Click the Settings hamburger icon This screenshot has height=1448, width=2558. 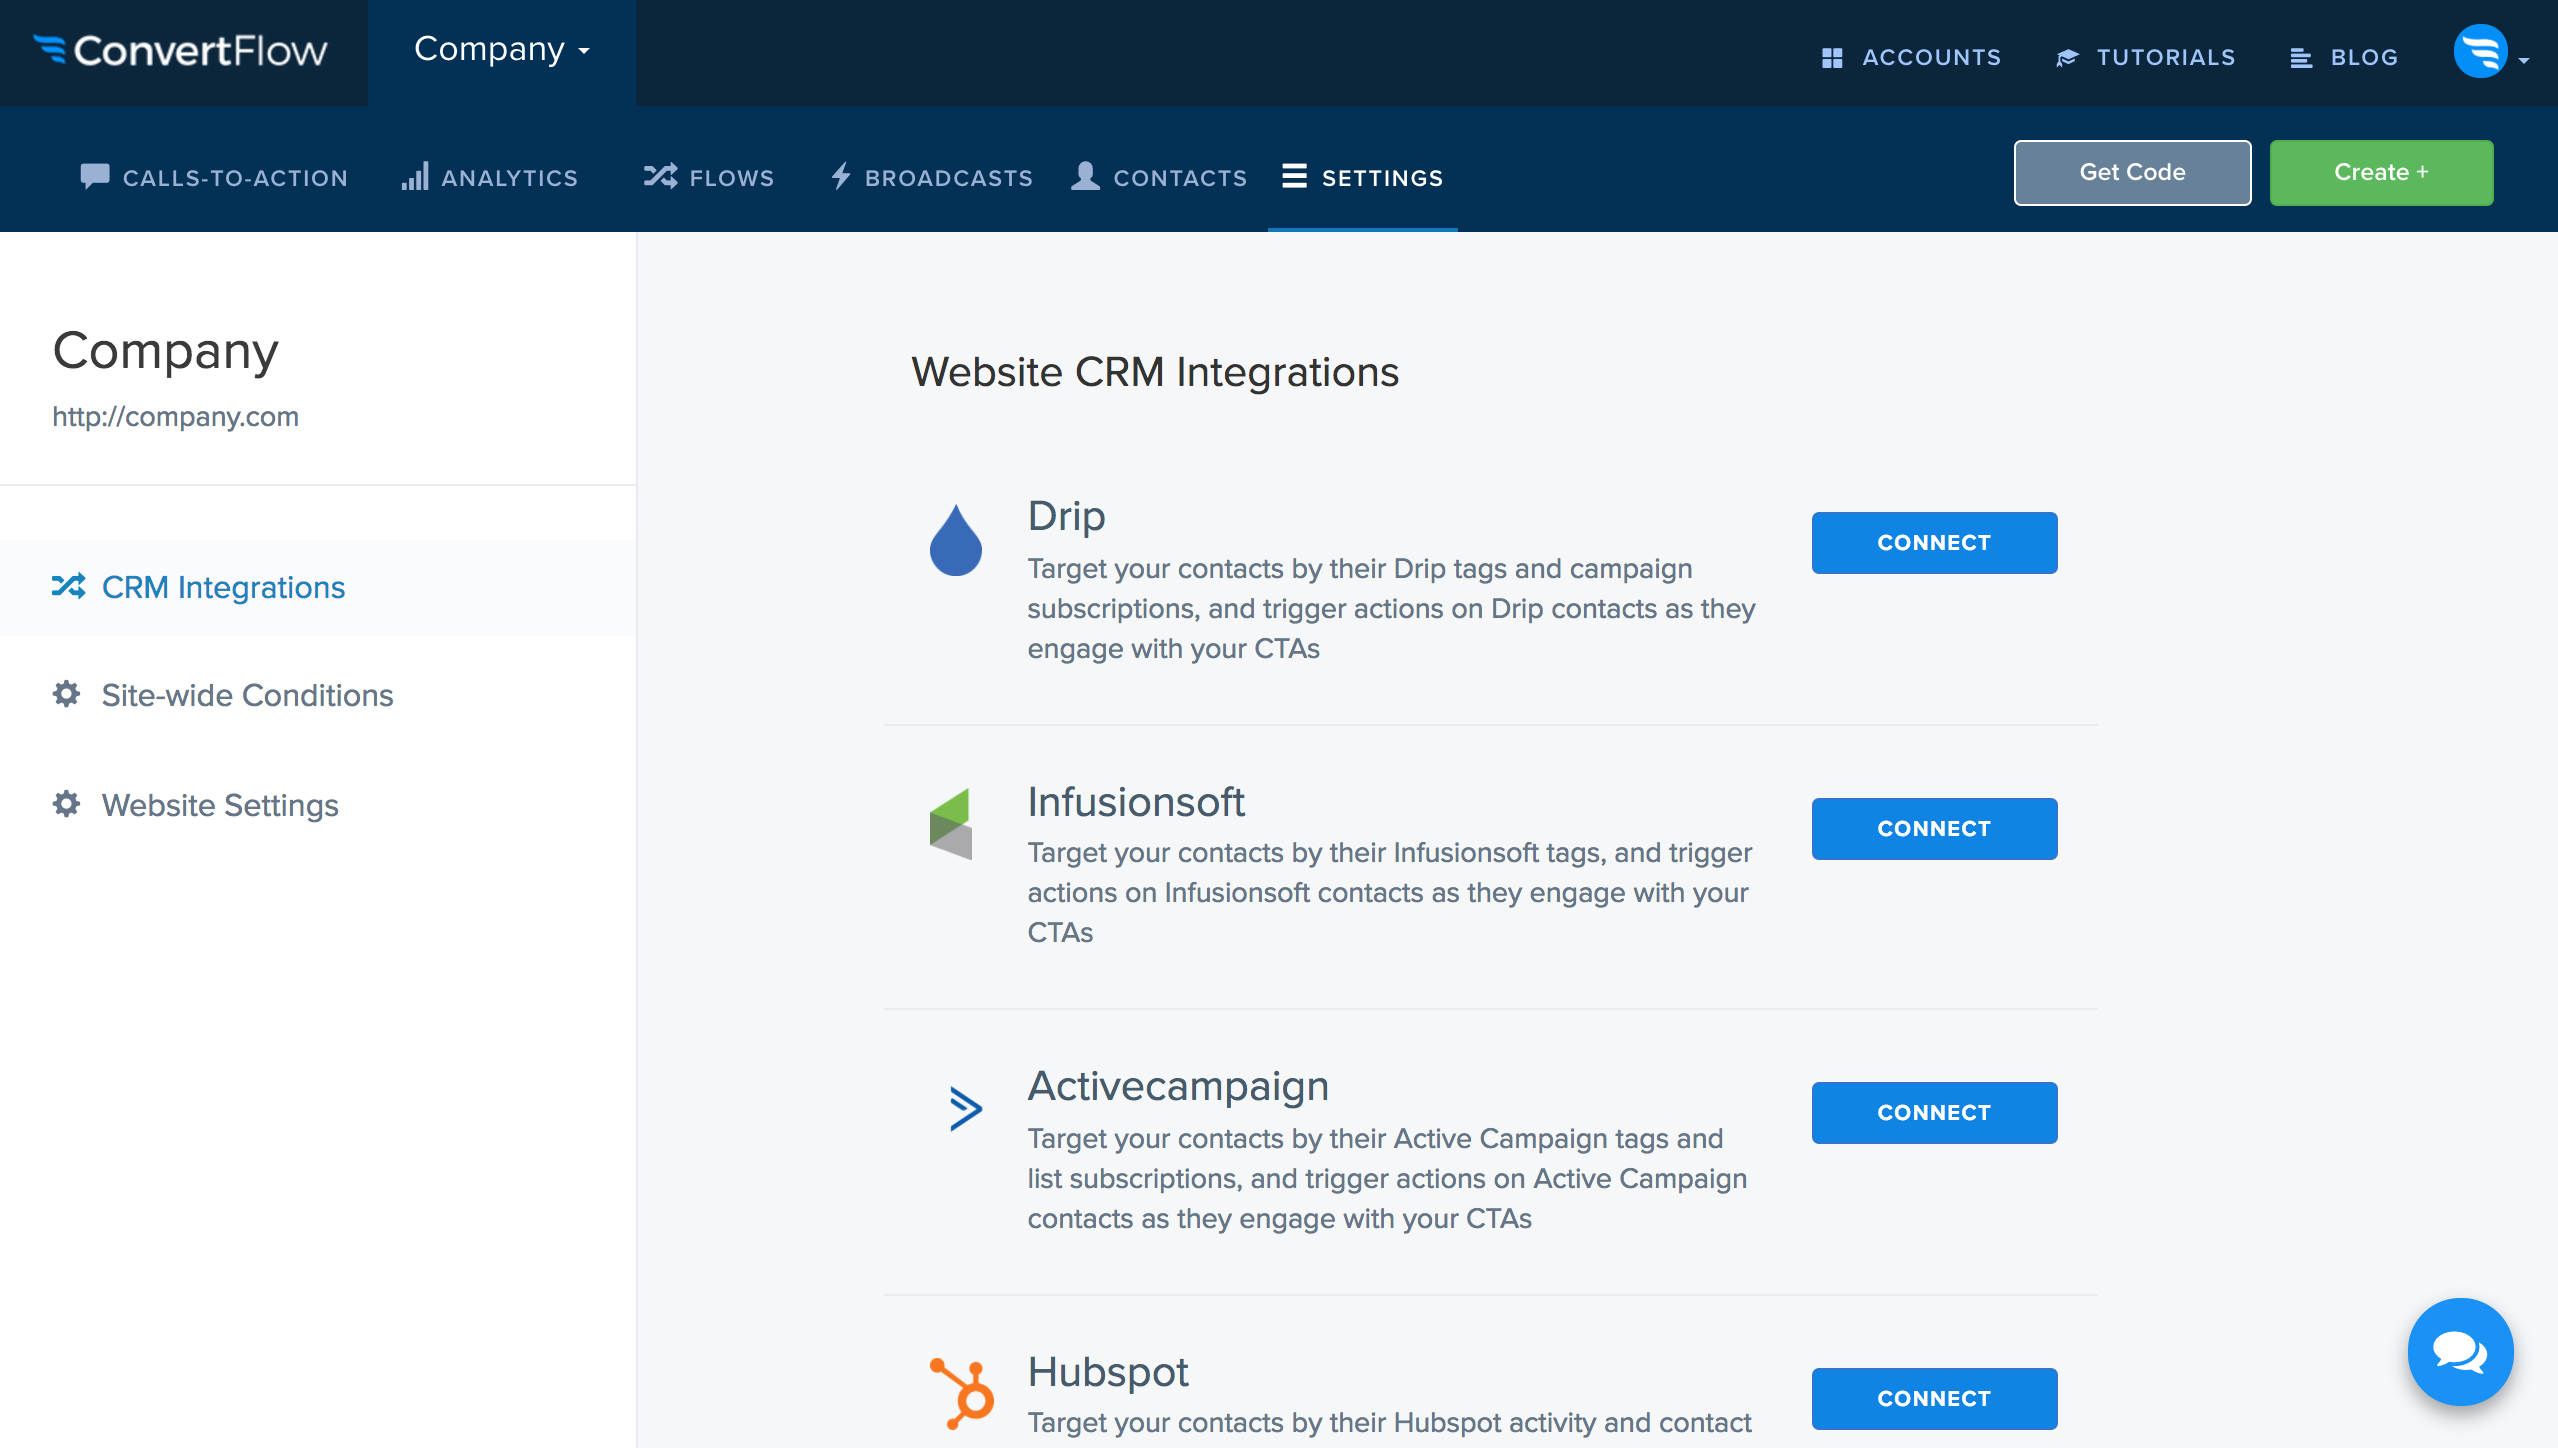1294,176
